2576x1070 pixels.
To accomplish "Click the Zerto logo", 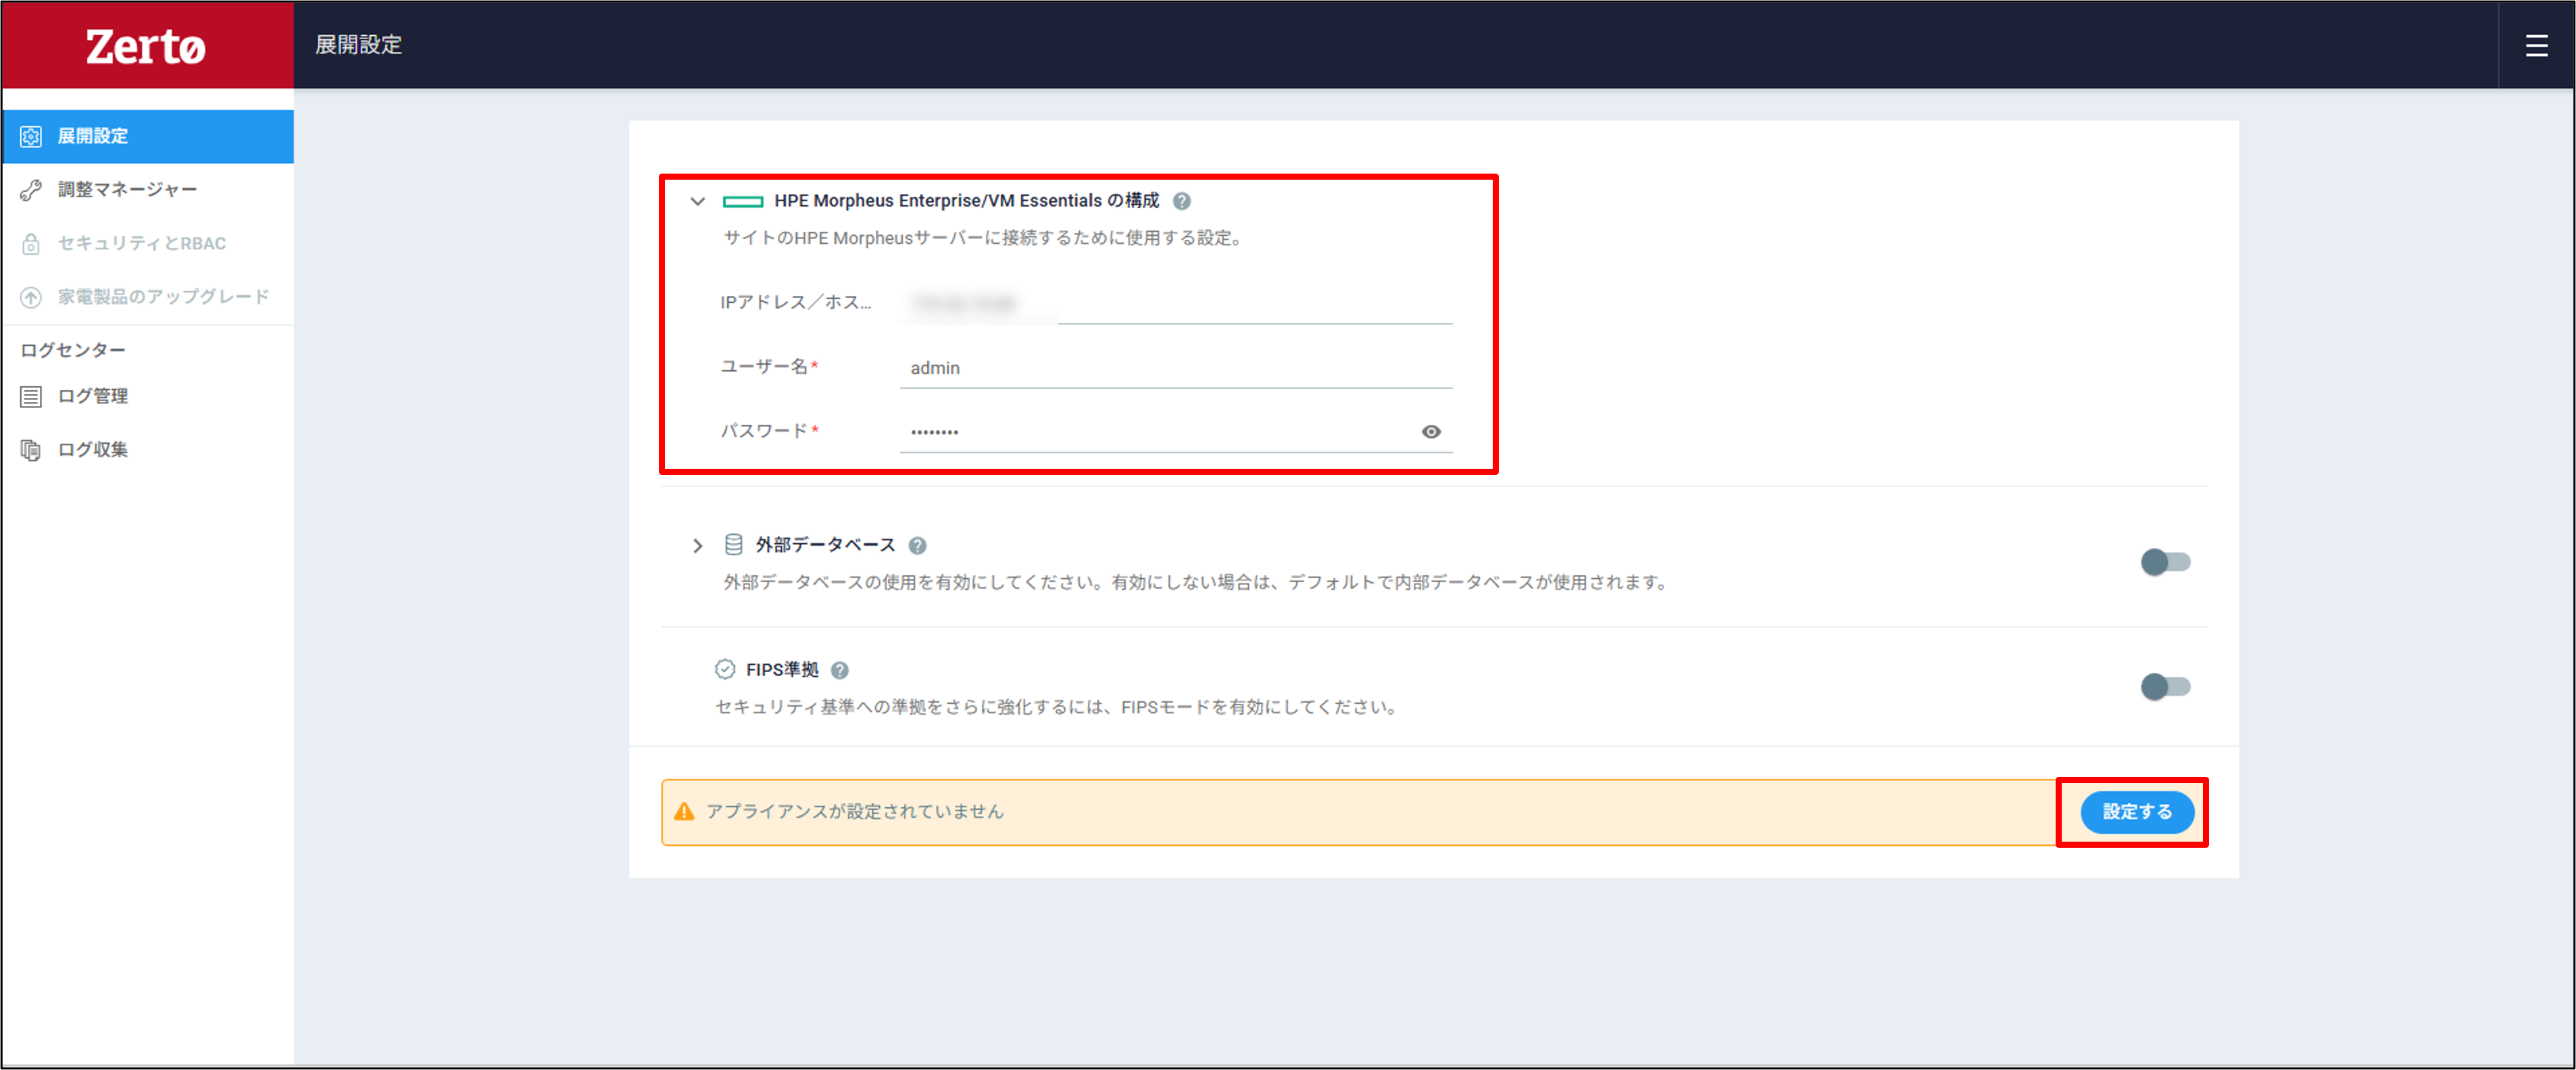I will tap(146, 46).
